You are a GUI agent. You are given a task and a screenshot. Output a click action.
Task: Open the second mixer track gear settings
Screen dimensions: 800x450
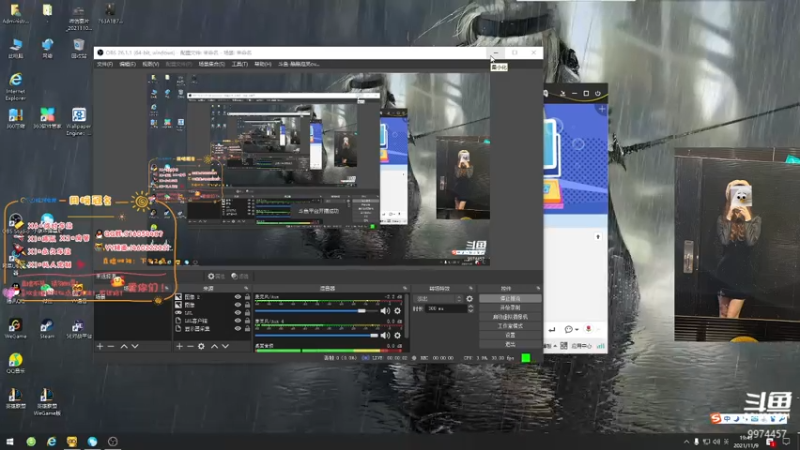(x=397, y=335)
